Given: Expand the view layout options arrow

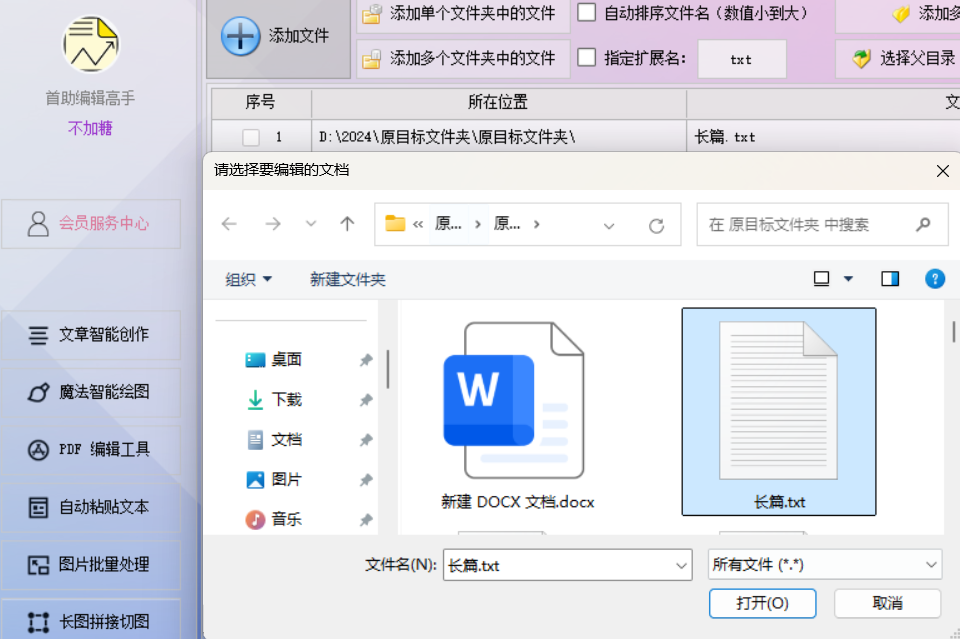Looking at the screenshot, I should (x=849, y=279).
